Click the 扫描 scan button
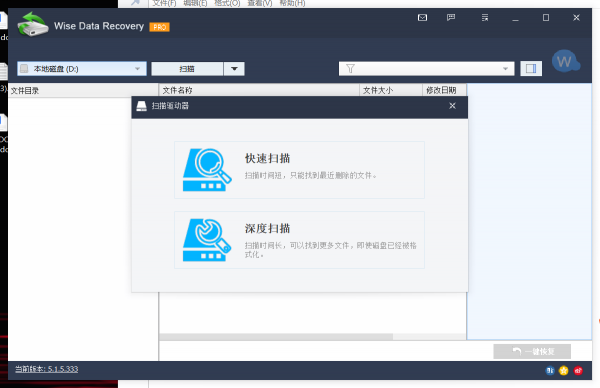Viewport: 600px width, 388px height. [x=187, y=69]
